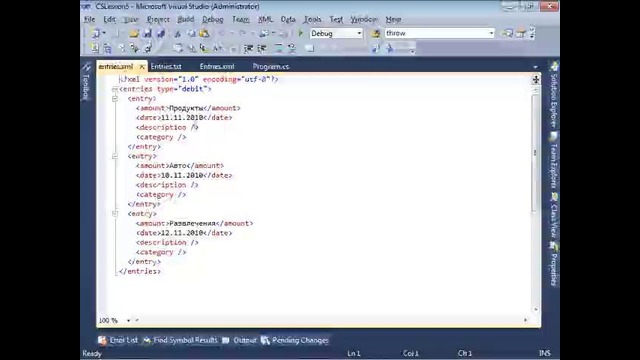
Task: Switch to the Entries.txt tab
Action: [x=166, y=67]
